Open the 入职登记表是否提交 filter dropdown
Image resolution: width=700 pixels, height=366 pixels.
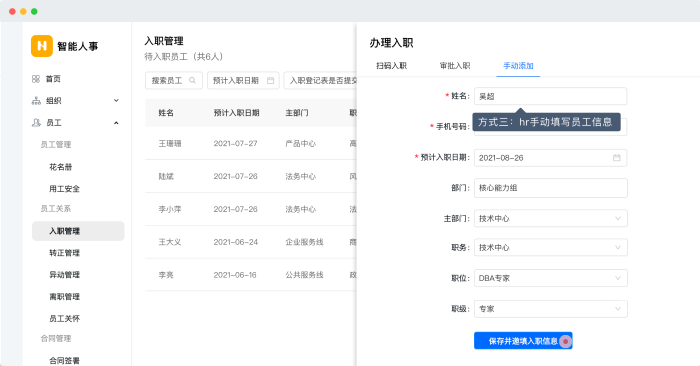[320, 80]
